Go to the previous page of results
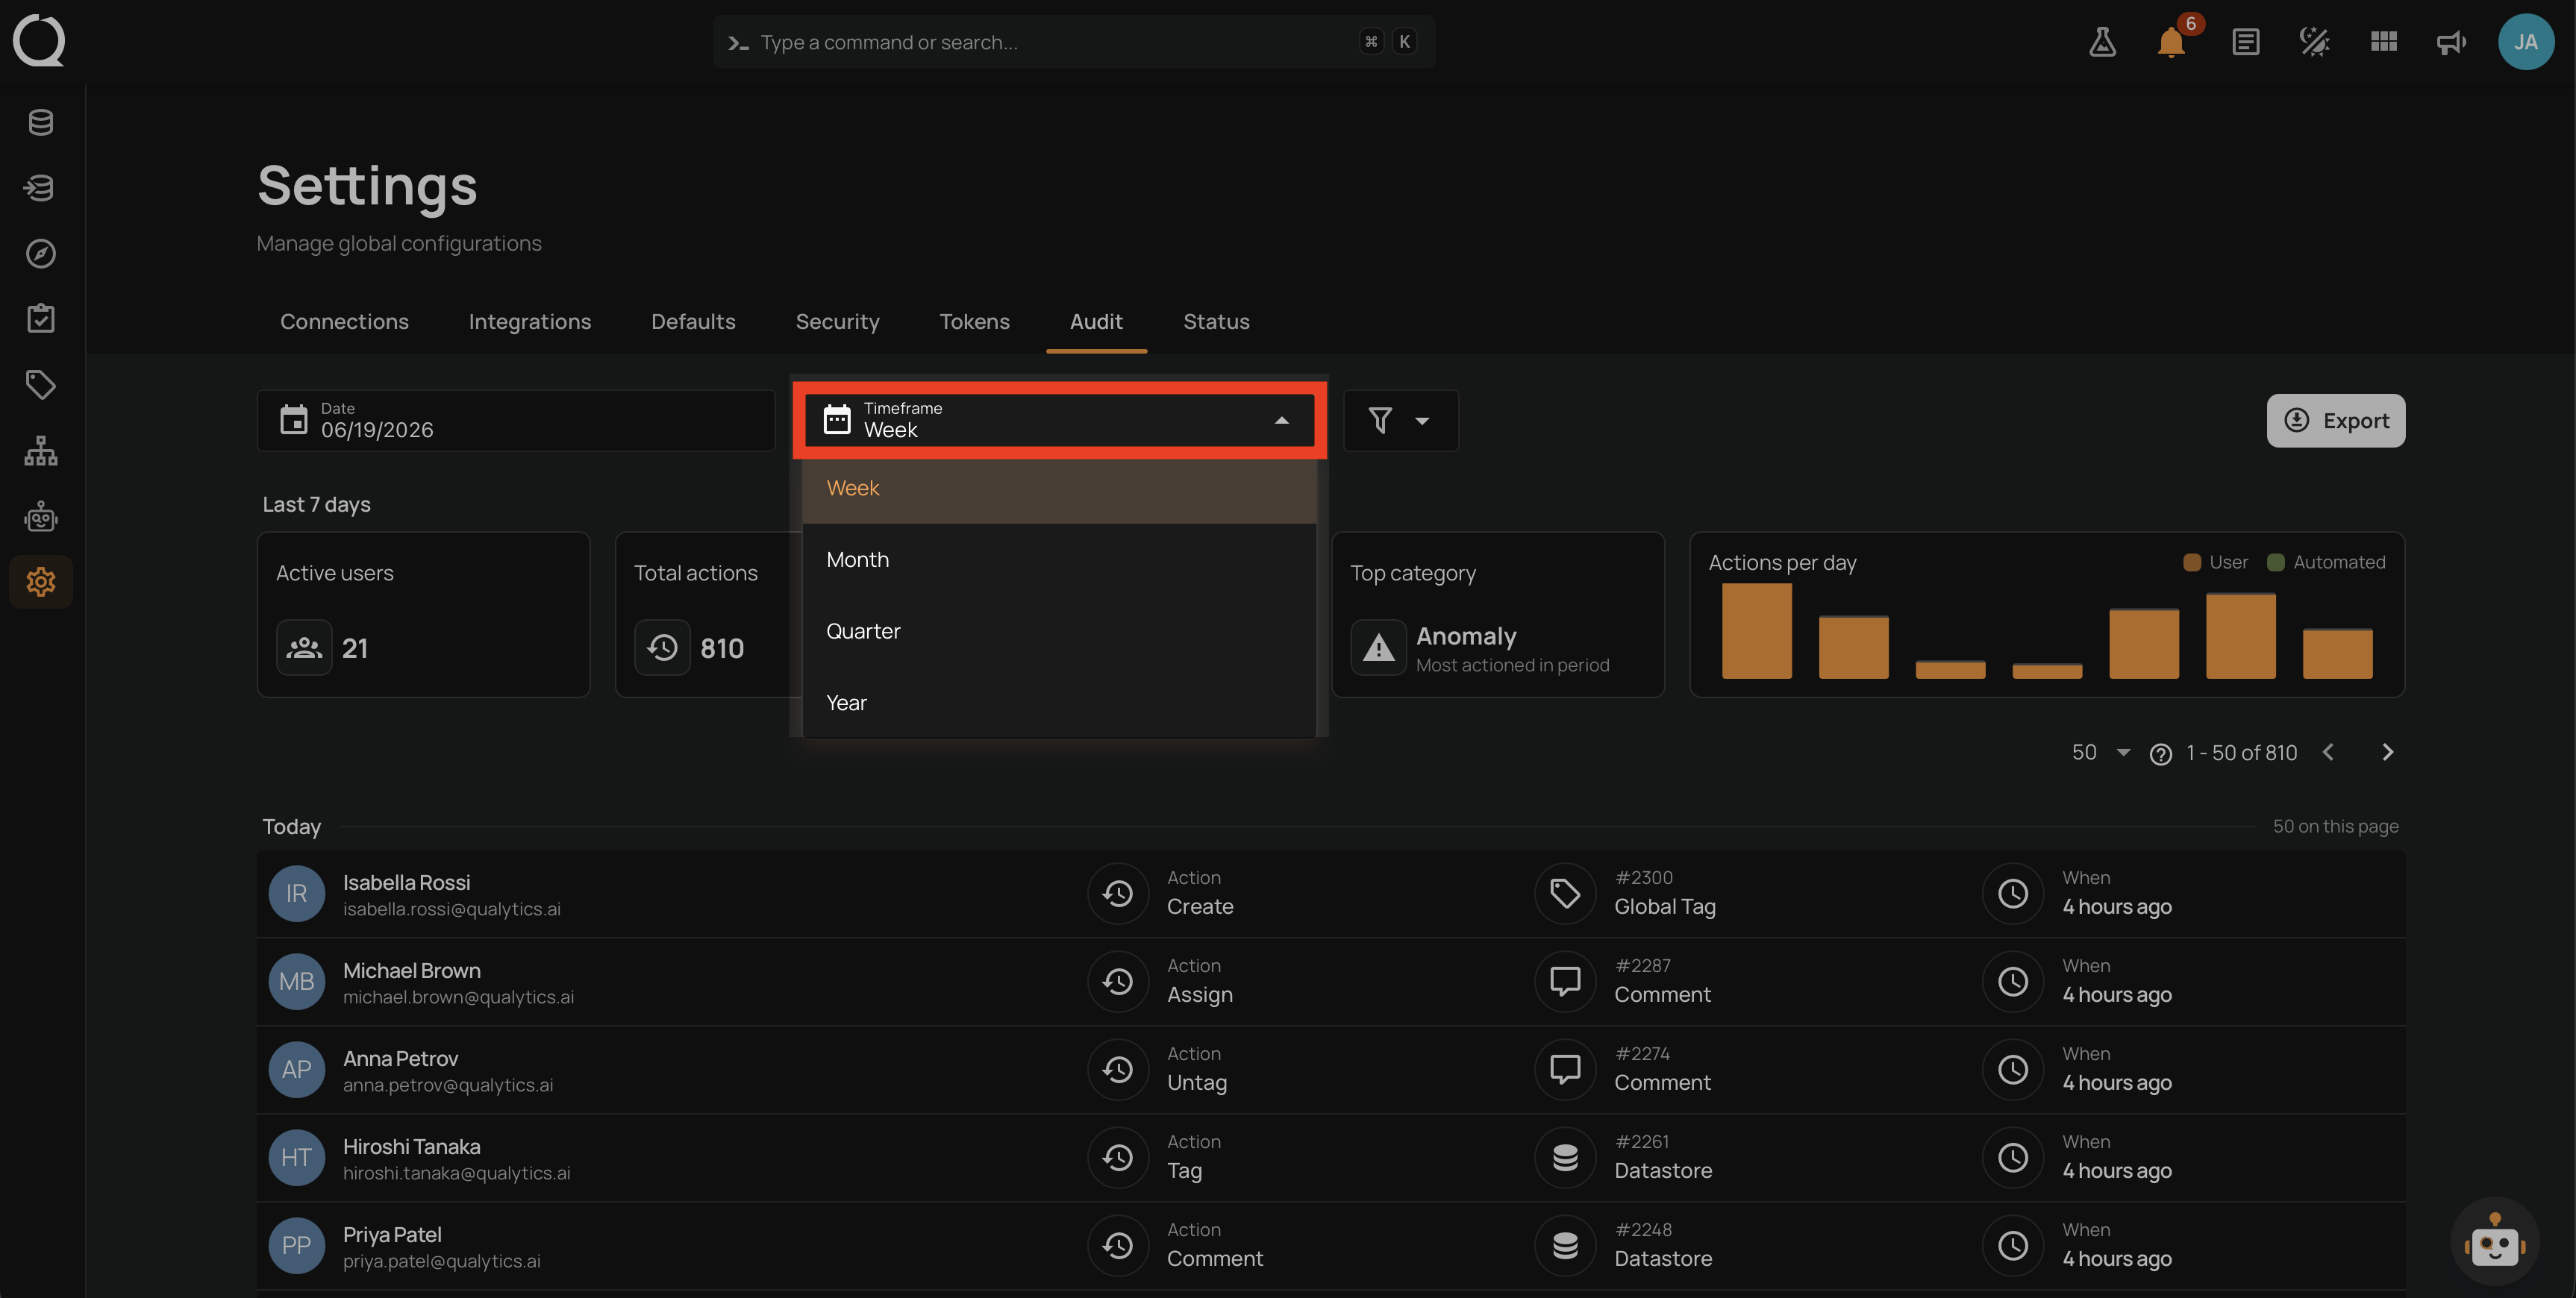2576x1298 pixels. click(x=2328, y=752)
